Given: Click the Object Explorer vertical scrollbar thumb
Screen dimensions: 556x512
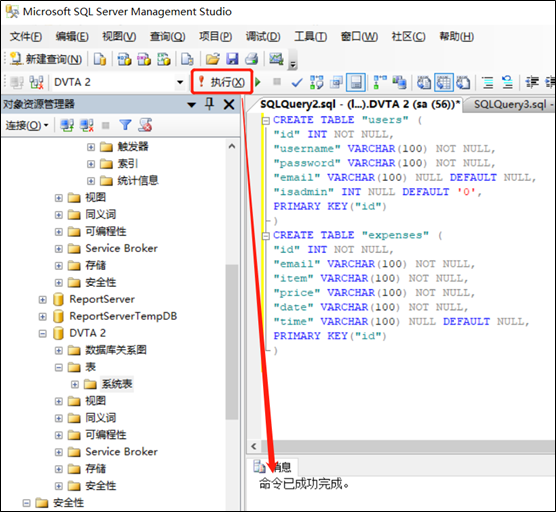Looking at the screenshot, I should coord(232,343).
